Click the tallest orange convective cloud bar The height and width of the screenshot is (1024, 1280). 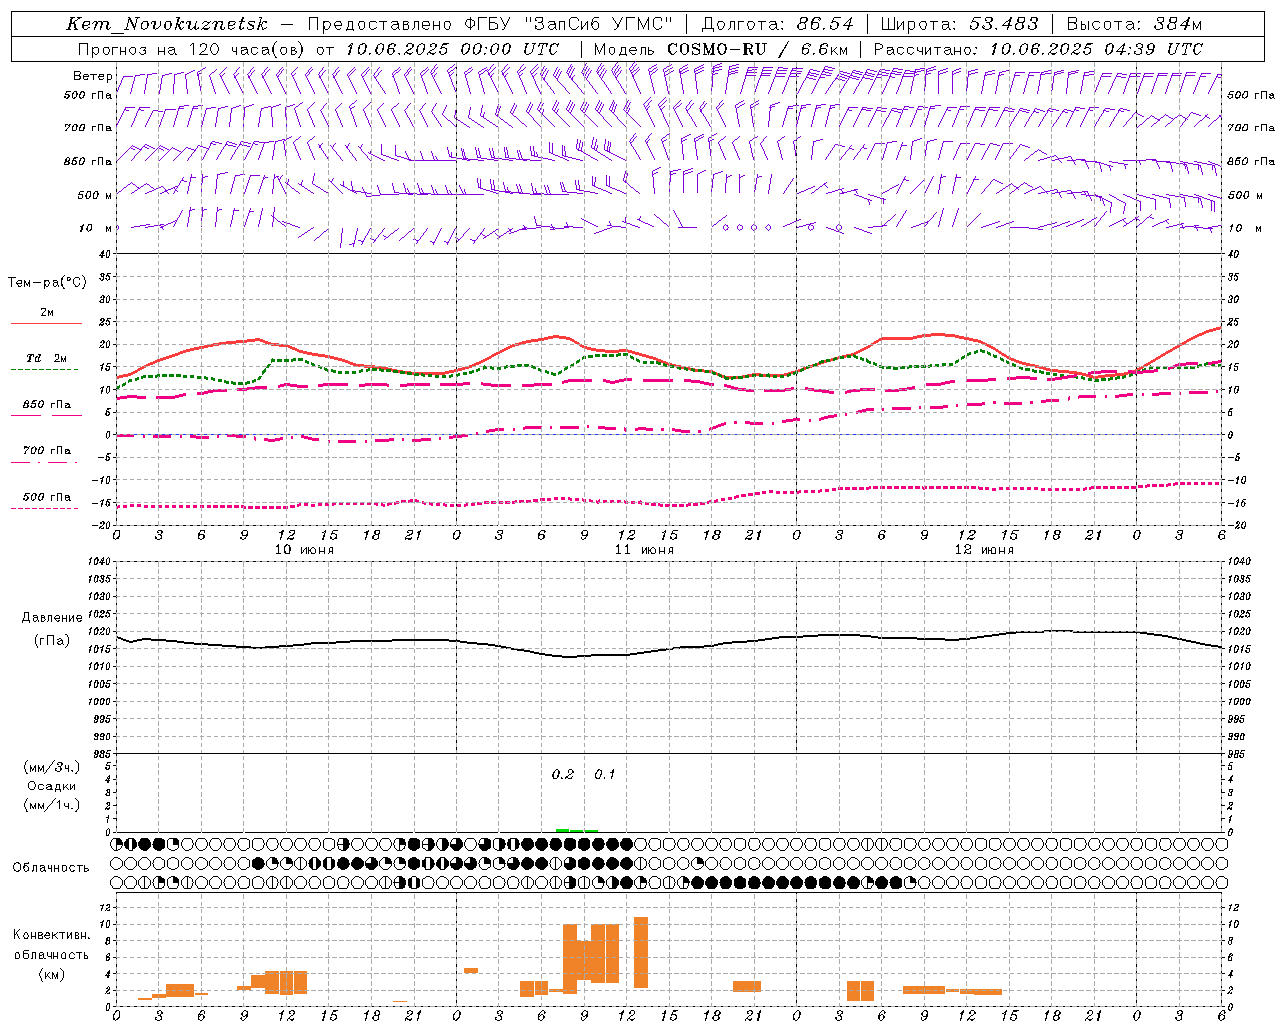[641, 952]
